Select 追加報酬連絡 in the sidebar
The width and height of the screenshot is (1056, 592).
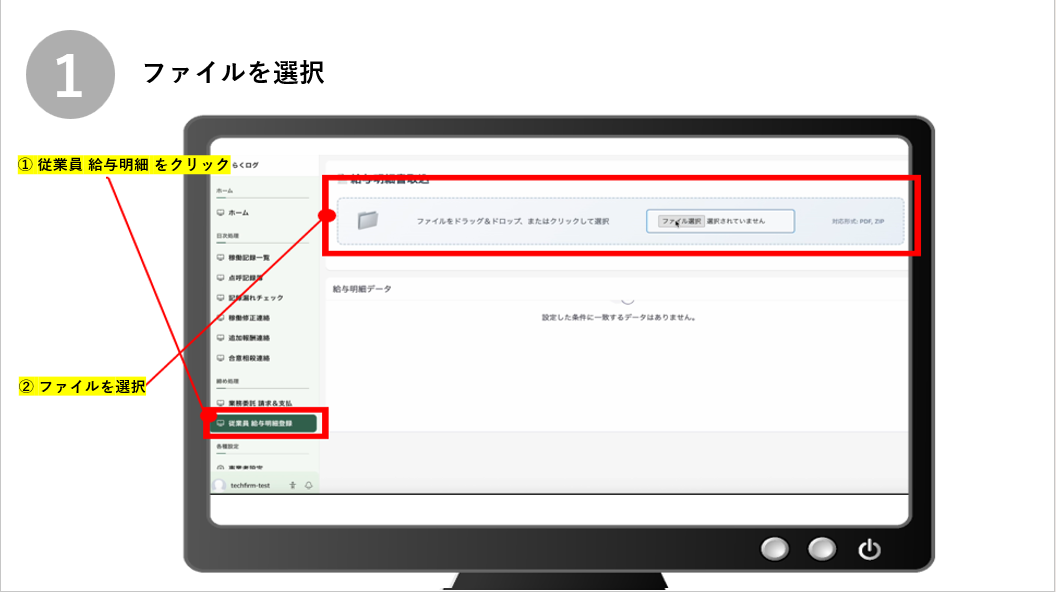coord(249,338)
